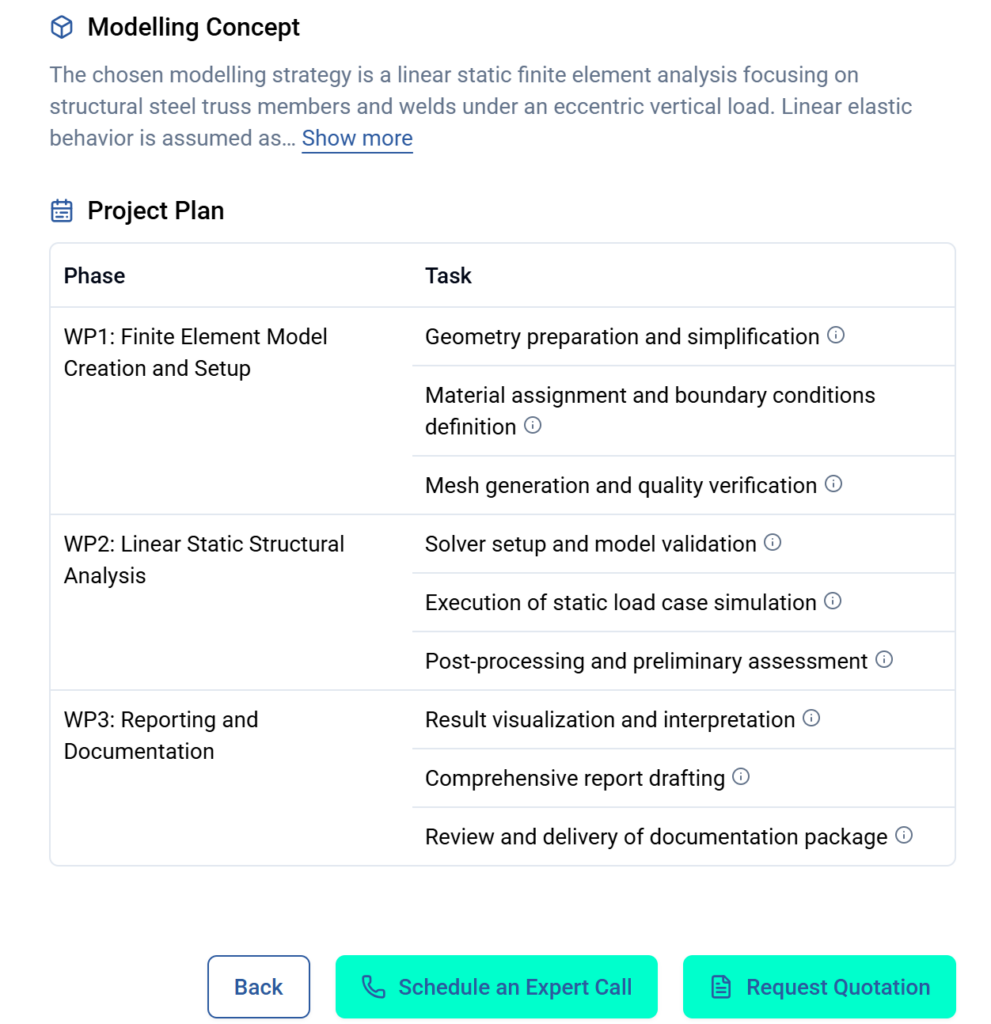Click the Task column header

tap(448, 276)
